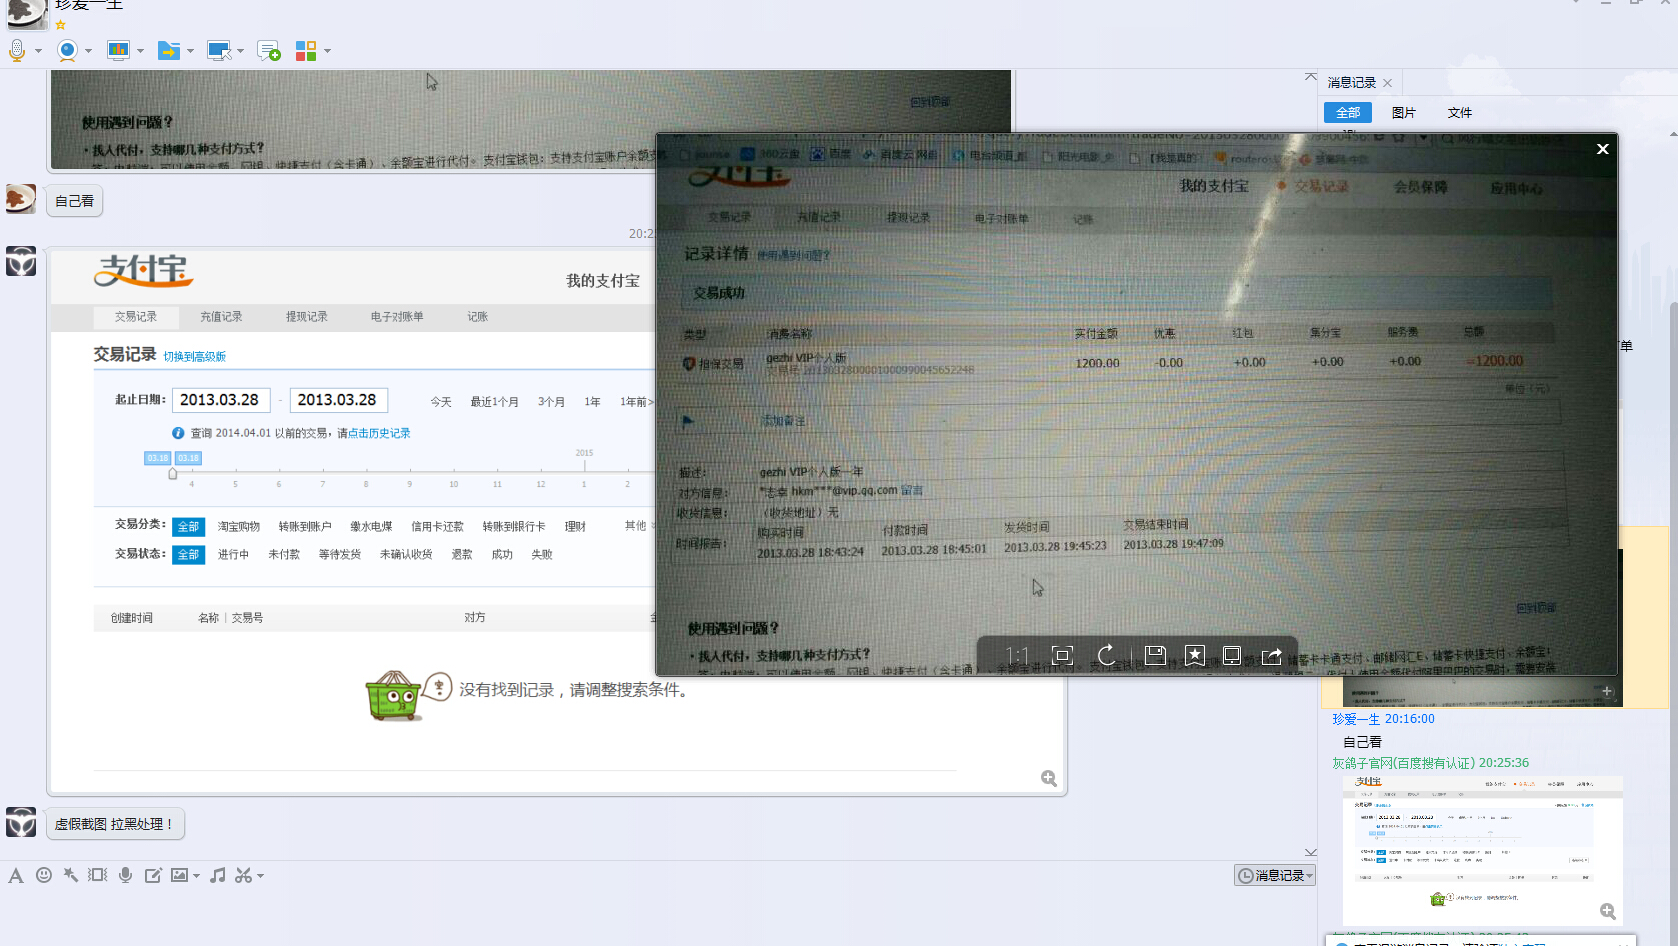Select the 全部 filter in message history

click(1348, 113)
